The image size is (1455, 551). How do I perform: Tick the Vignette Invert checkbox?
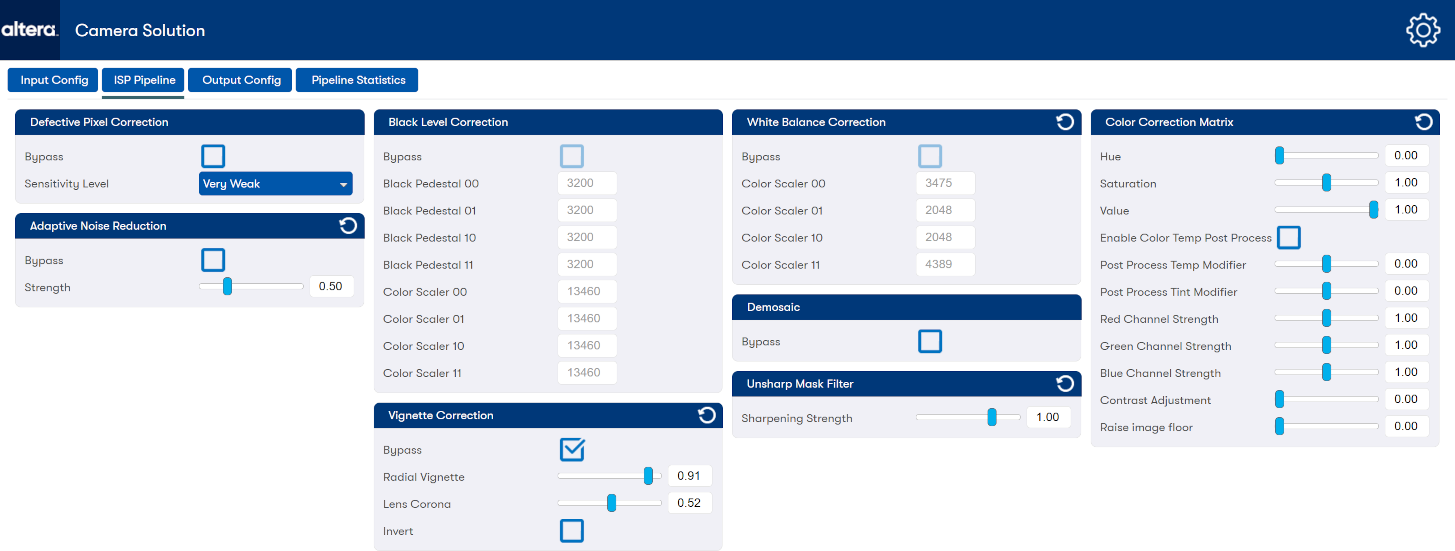click(572, 531)
